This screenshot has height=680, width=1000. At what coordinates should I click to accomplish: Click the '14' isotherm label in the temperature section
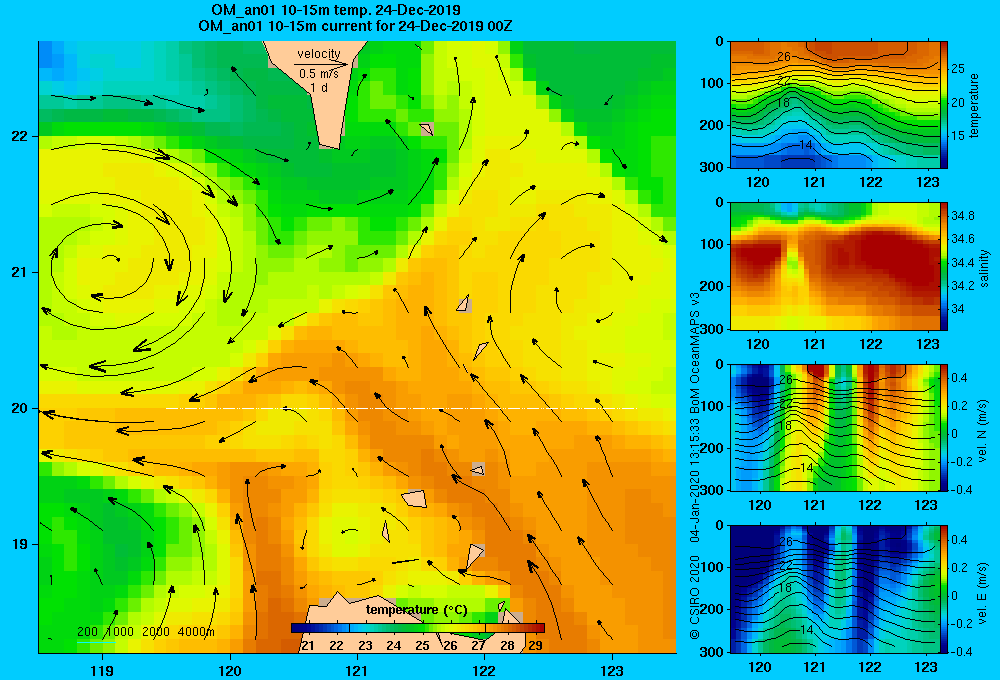coord(805,145)
